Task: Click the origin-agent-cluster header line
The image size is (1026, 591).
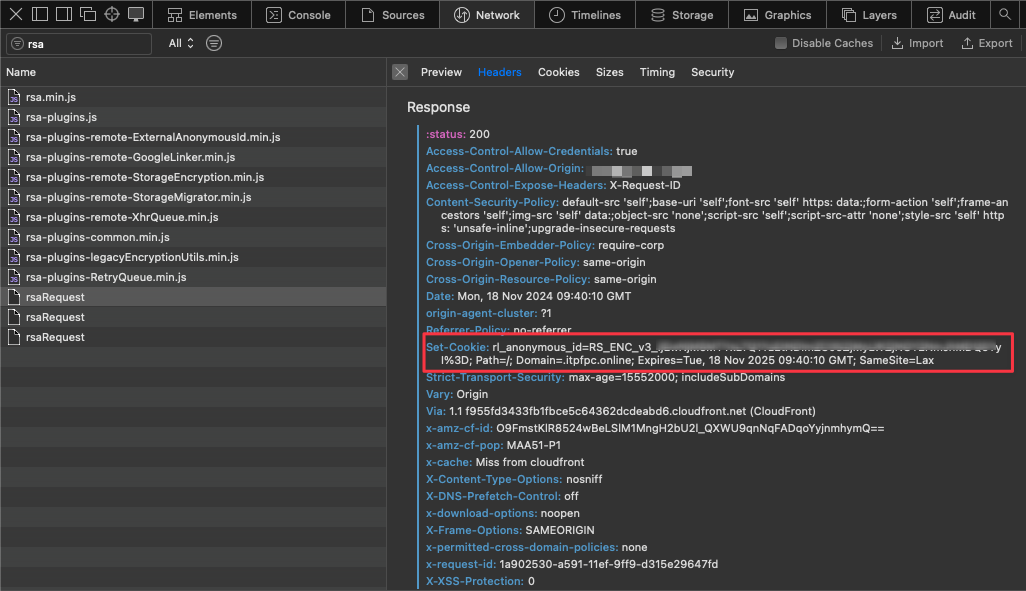Action: coord(489,313)
